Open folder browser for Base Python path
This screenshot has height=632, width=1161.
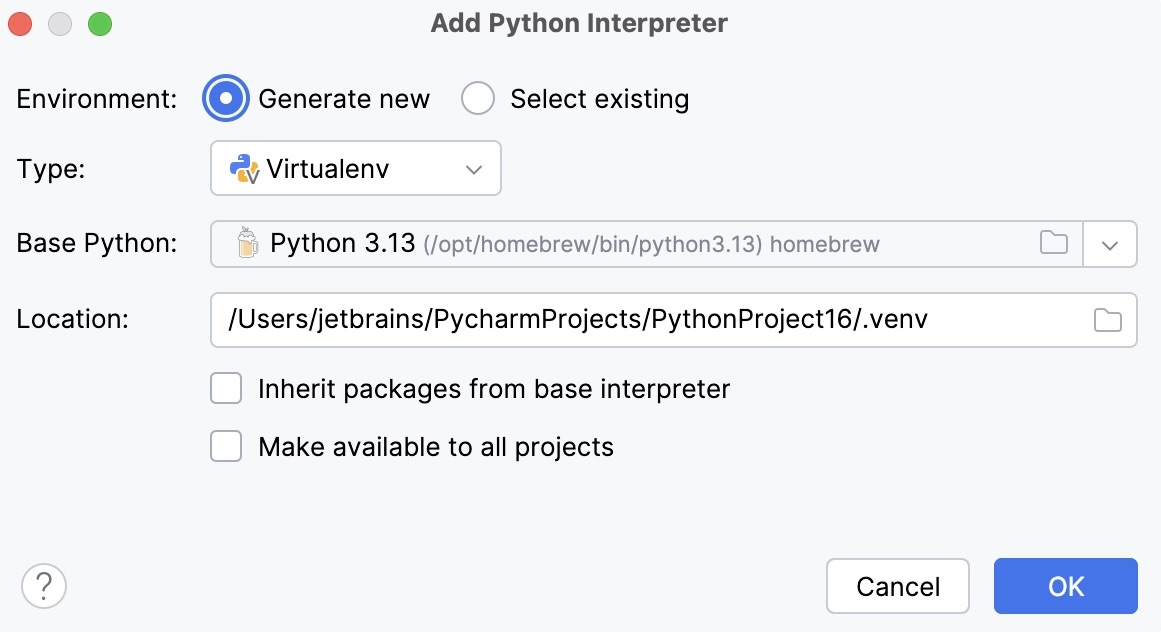pos(1053,243)
